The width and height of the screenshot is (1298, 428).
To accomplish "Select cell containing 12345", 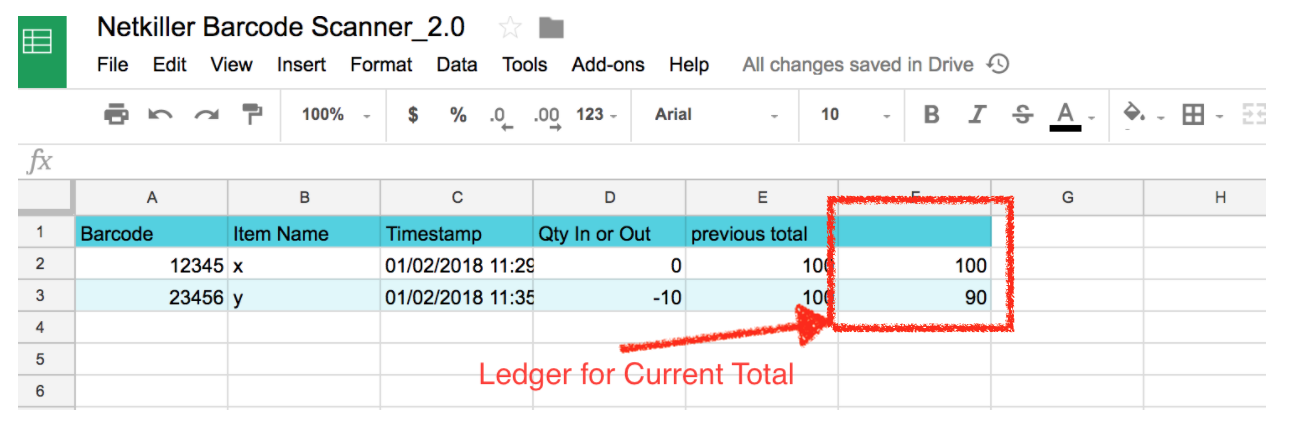I will click(x=151, y=265).
